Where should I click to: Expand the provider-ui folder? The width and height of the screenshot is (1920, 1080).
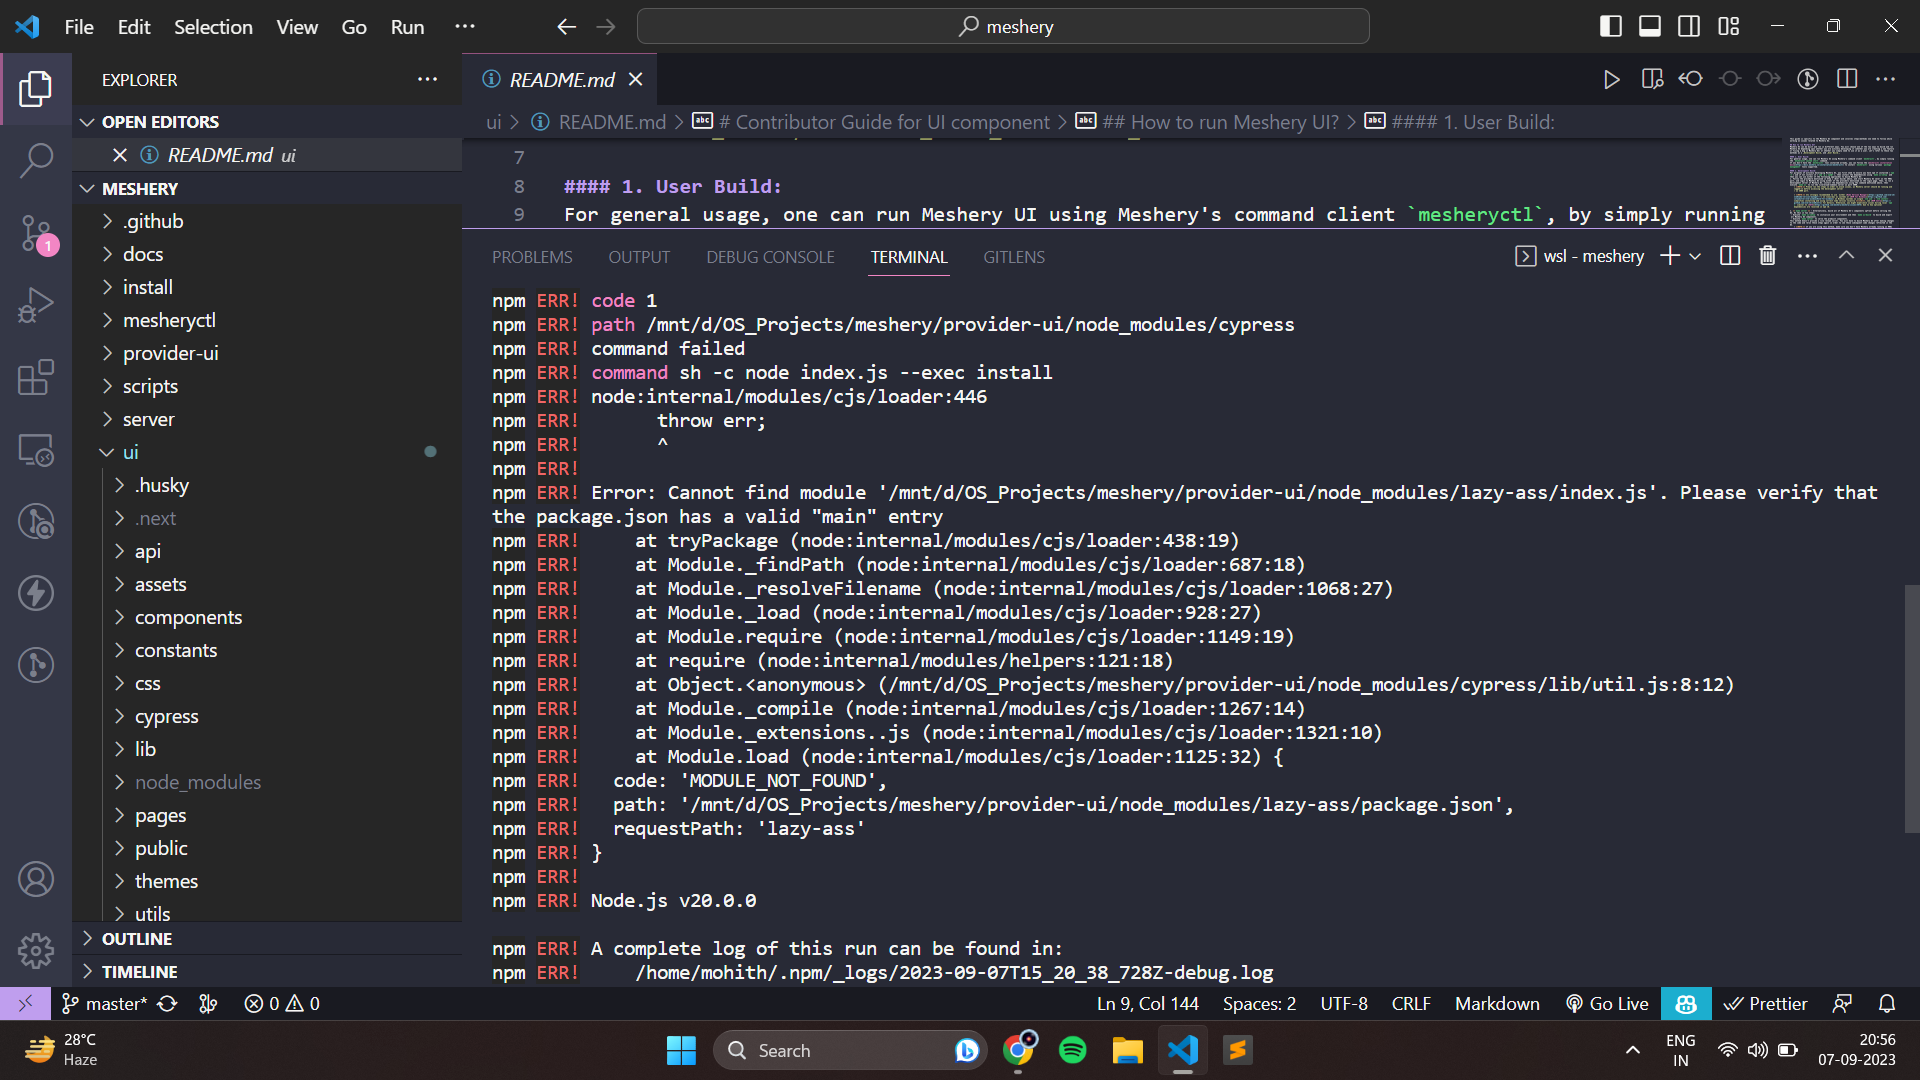[x=267, y=353]
